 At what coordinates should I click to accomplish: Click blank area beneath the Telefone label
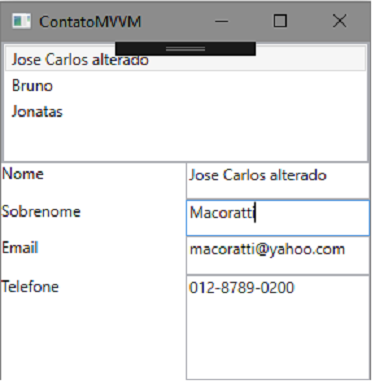[x=93, y=337]
